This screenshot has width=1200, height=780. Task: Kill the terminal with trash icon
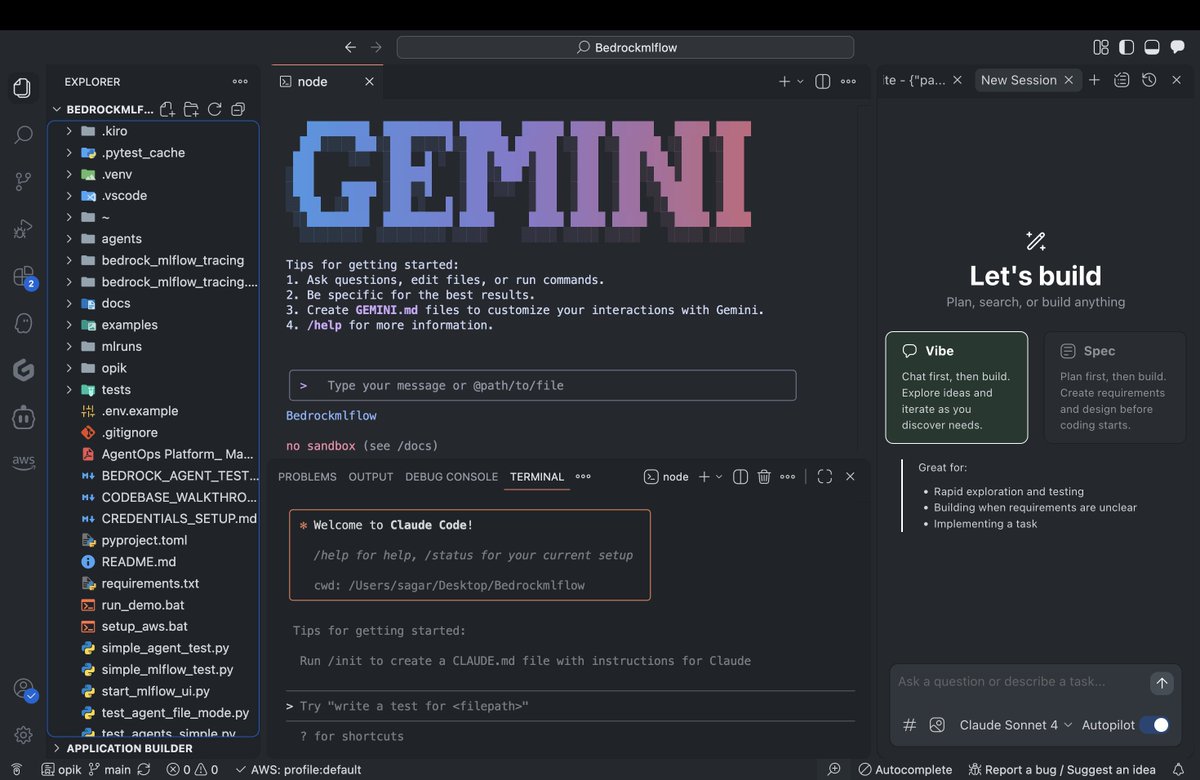[764, 477]
